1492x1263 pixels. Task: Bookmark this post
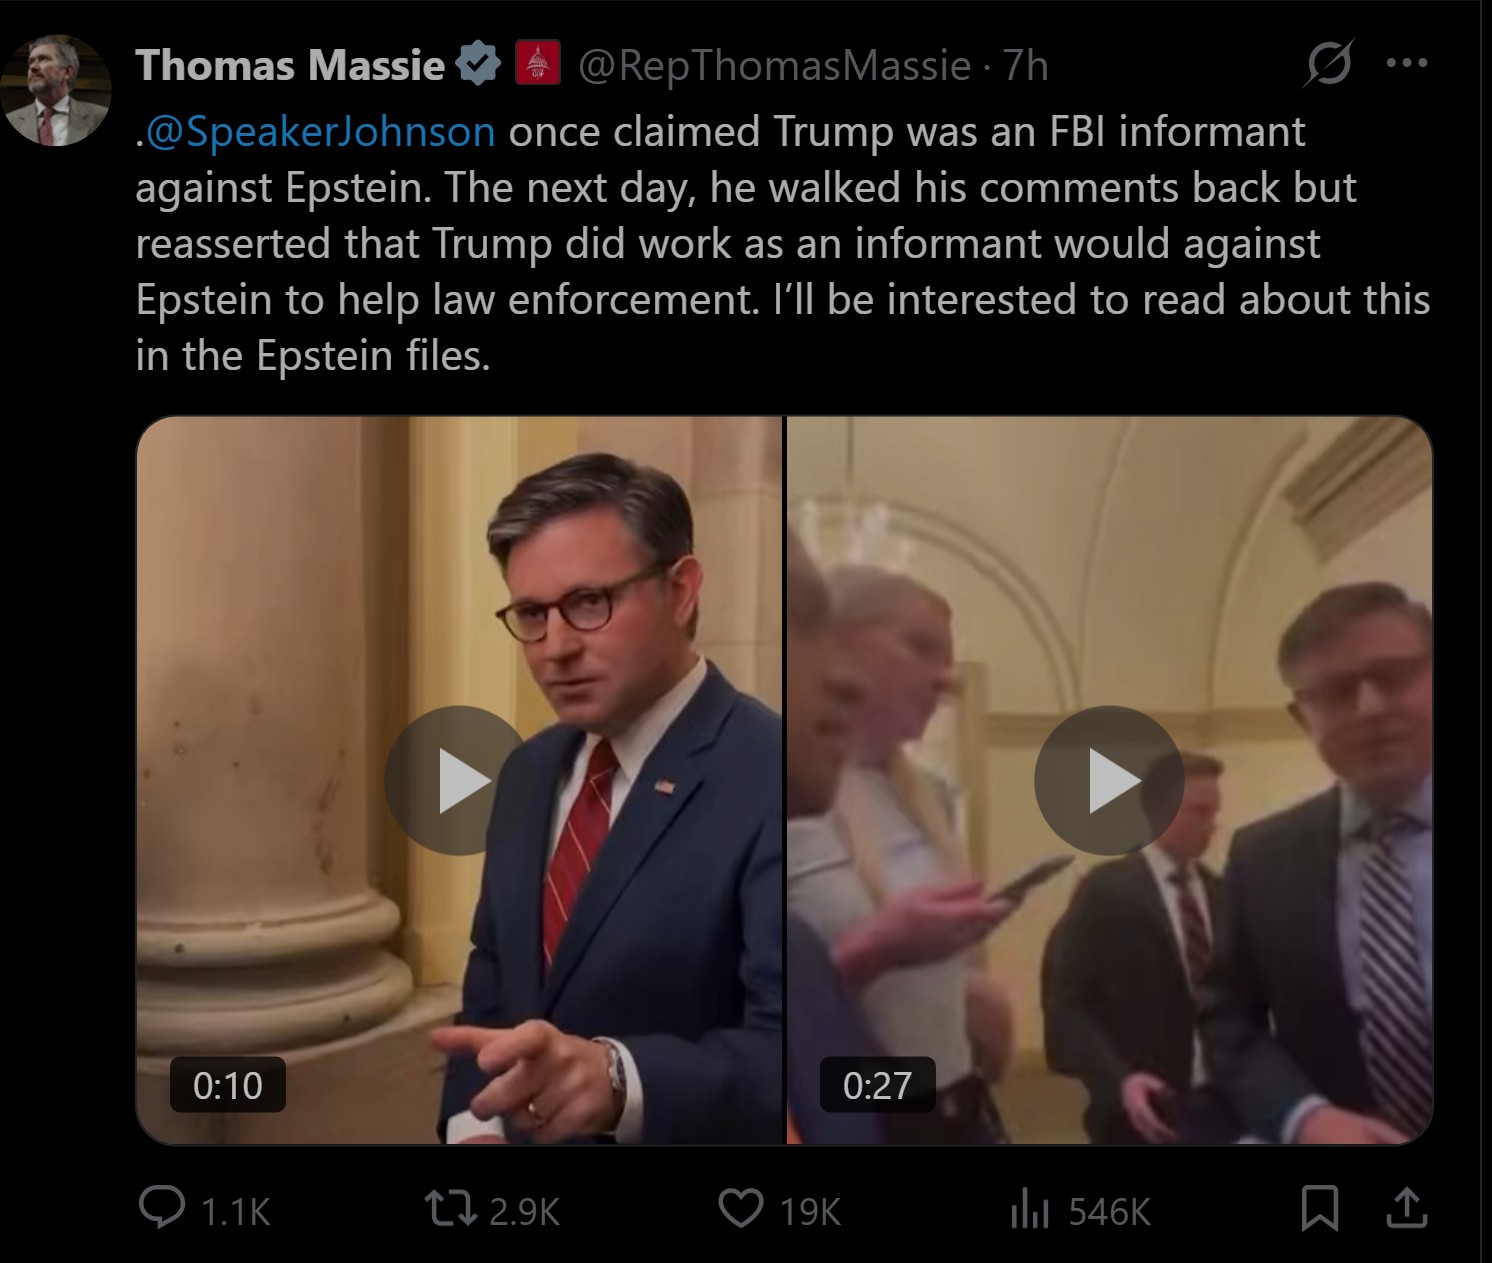[x=1319, y=1208]
